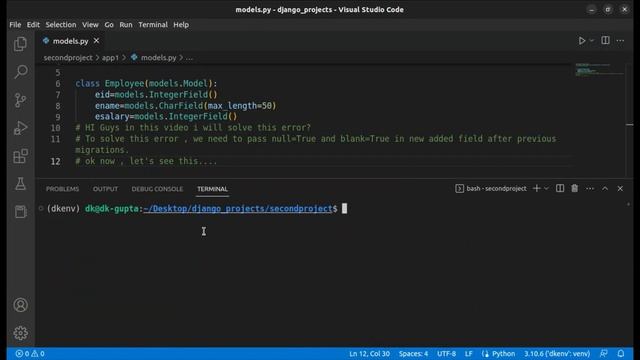Viewport: 640px width, 360px height.
Task: Open the View menu
Action: [90, 24]
